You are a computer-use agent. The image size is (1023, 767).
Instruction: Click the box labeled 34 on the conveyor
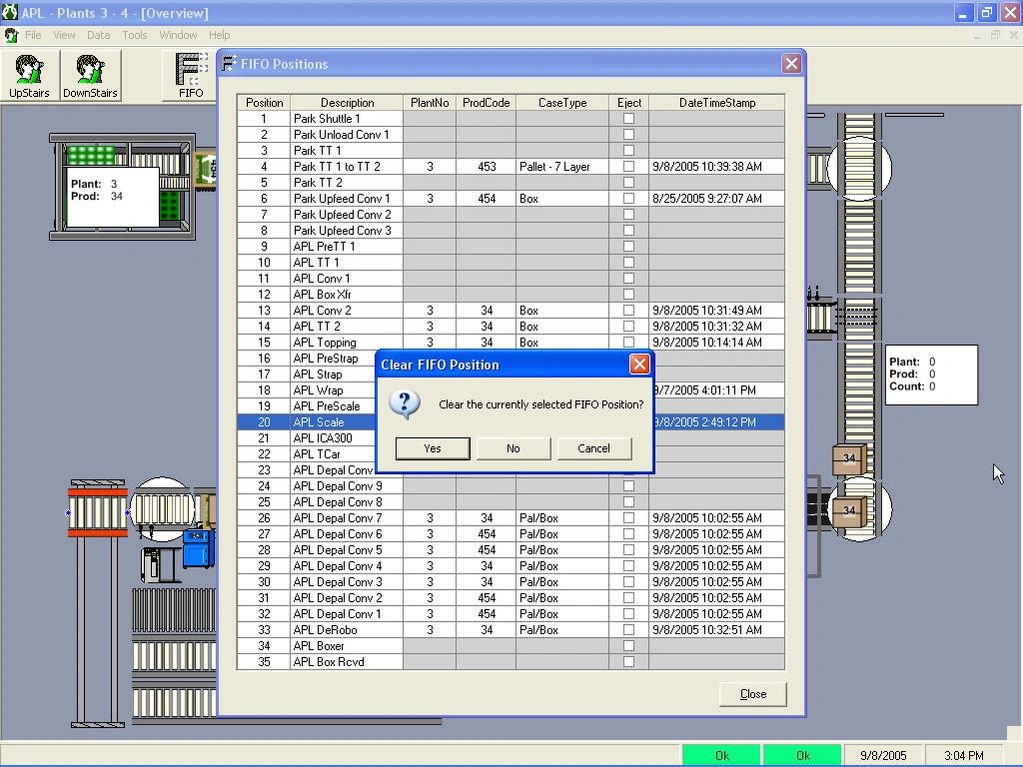coord(847,459)
